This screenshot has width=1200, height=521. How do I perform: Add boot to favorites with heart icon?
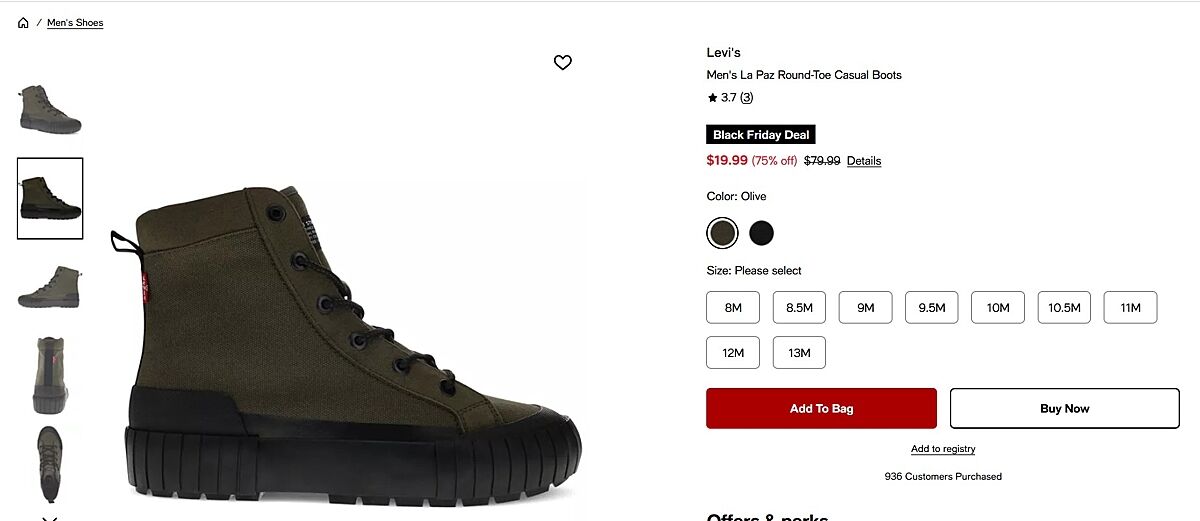pyautogui.click(x=563, y=63)
